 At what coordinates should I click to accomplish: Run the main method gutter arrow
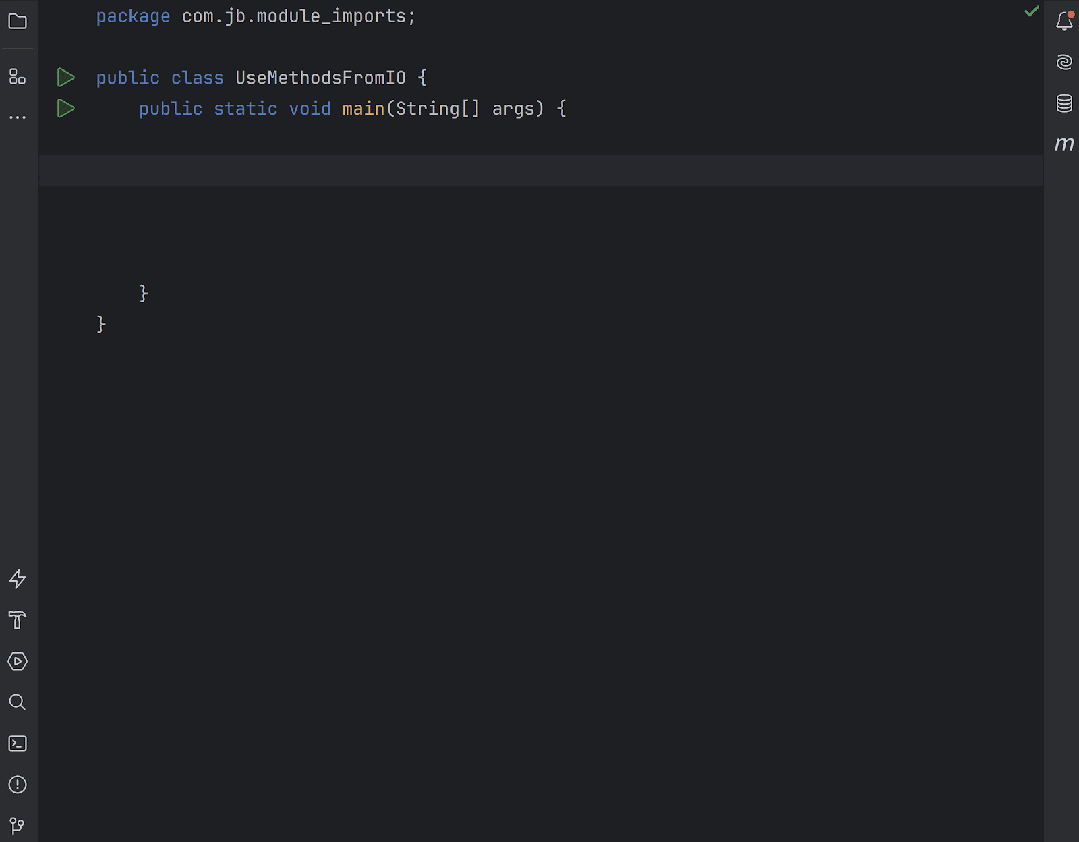pyautogui.click(x=65, y=108)
